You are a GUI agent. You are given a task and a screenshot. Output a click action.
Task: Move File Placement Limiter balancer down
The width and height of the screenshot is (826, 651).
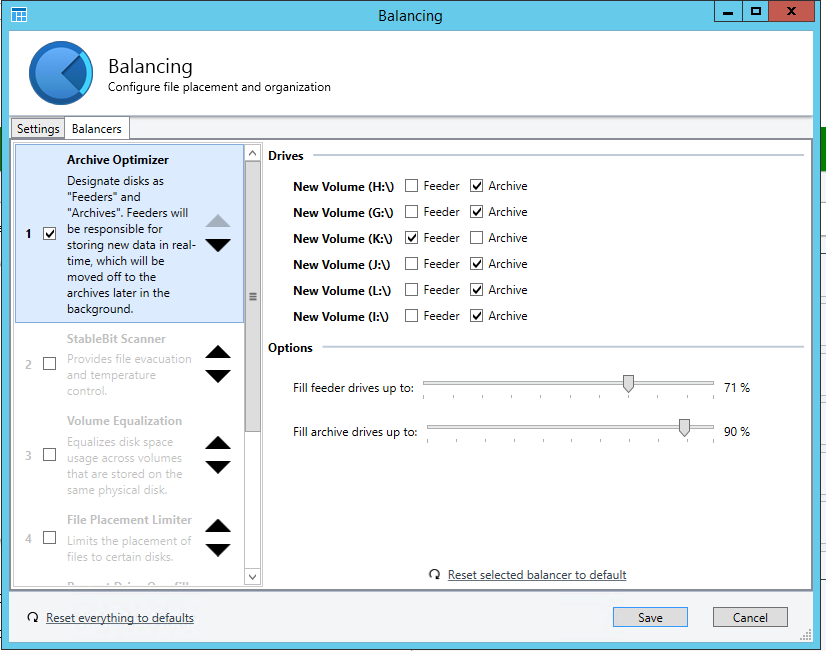point(218,550)
